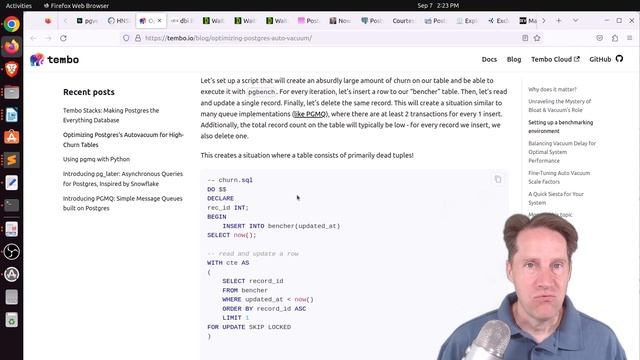Open a new tab with the plus button
This screenshot has width=640, height=360.
click(558, 20)
